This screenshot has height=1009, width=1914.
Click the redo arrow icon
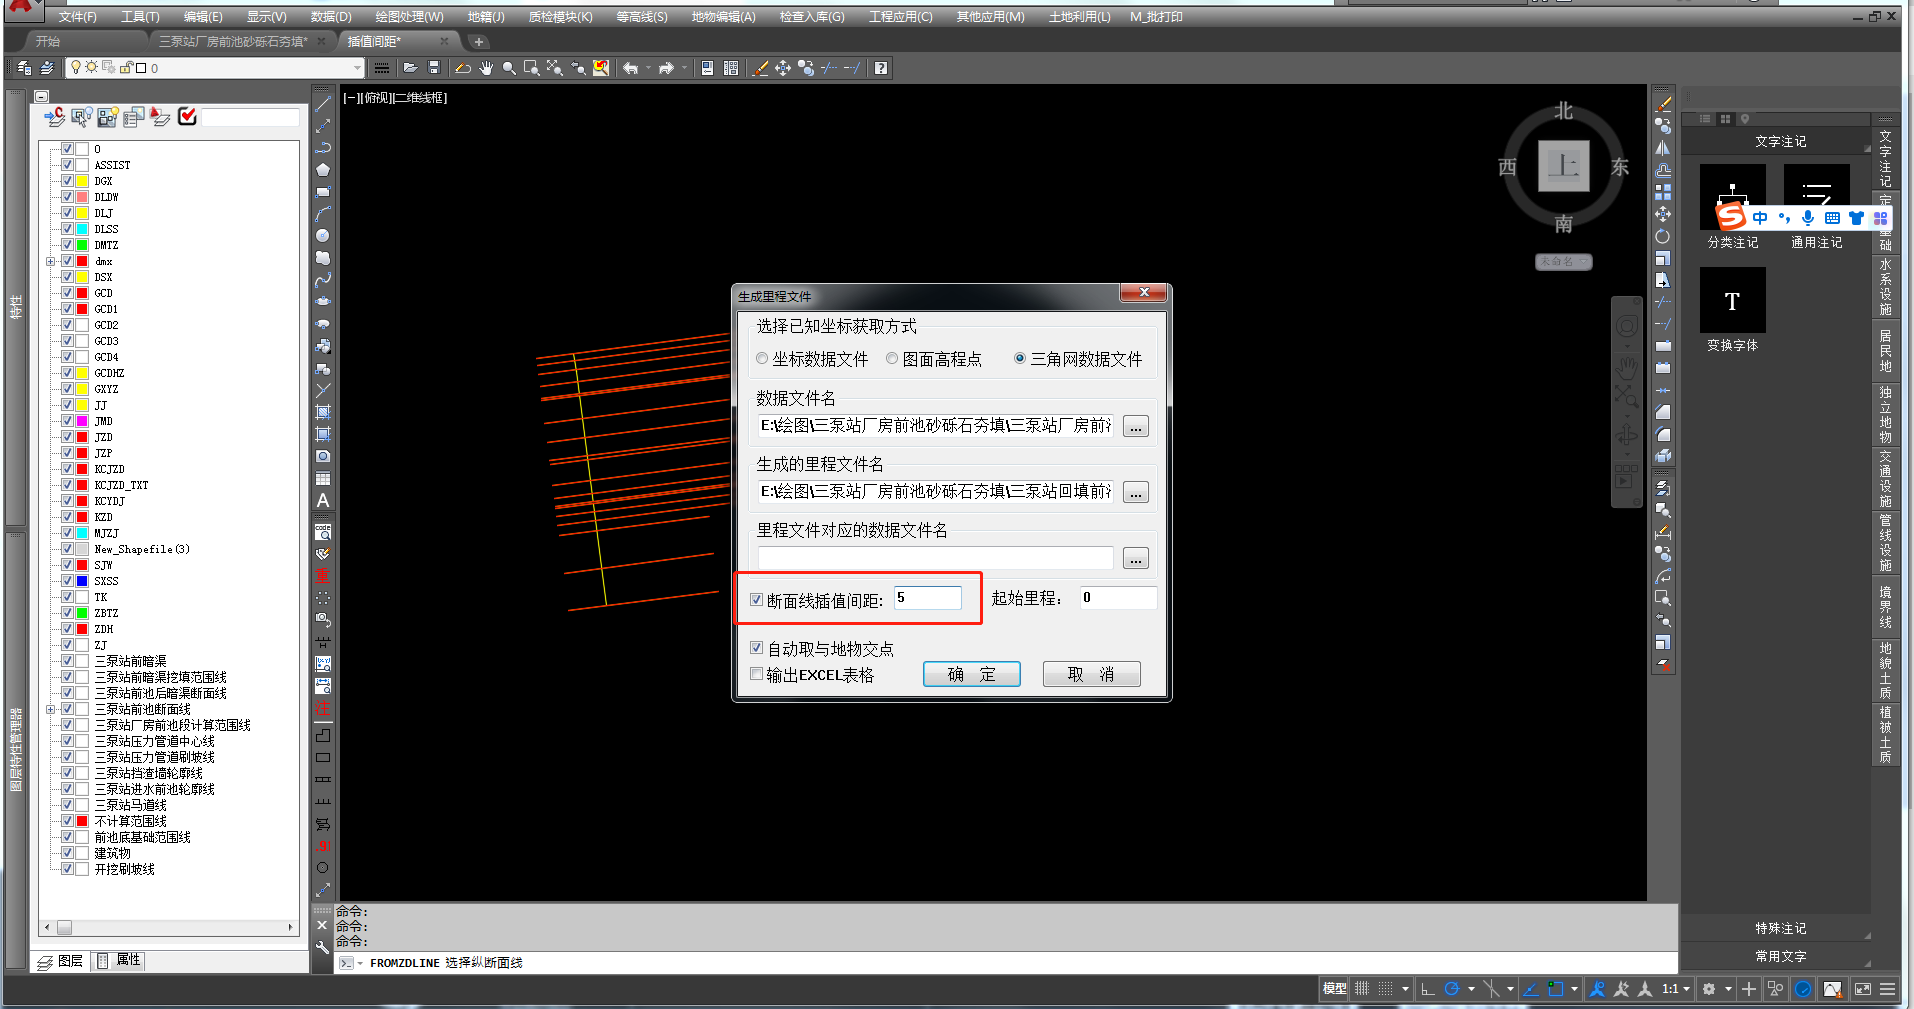[x=666, y=68]
